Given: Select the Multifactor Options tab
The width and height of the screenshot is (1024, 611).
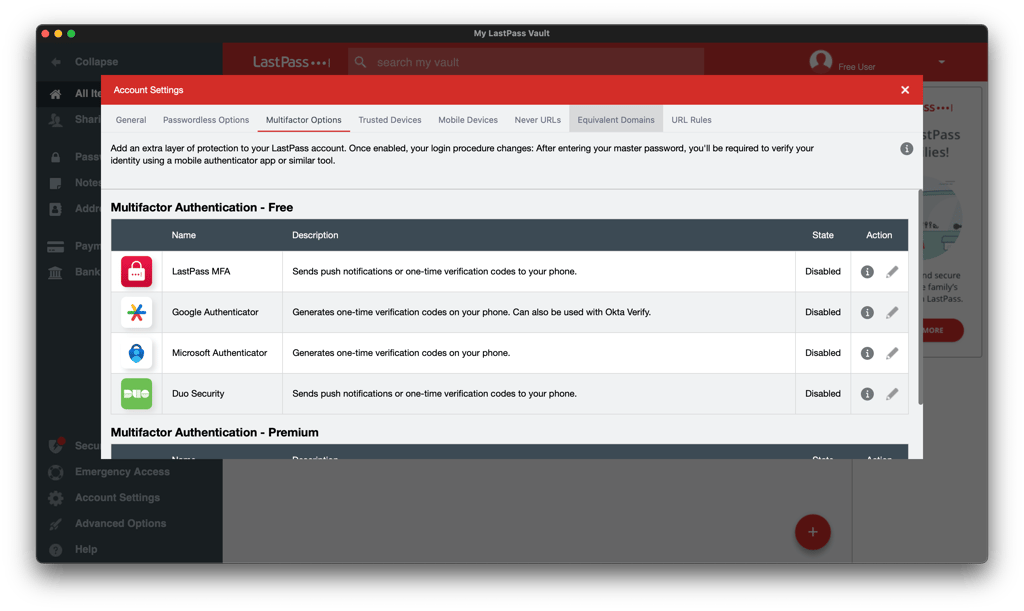Looking at the screenshot, I should point(304,120).
